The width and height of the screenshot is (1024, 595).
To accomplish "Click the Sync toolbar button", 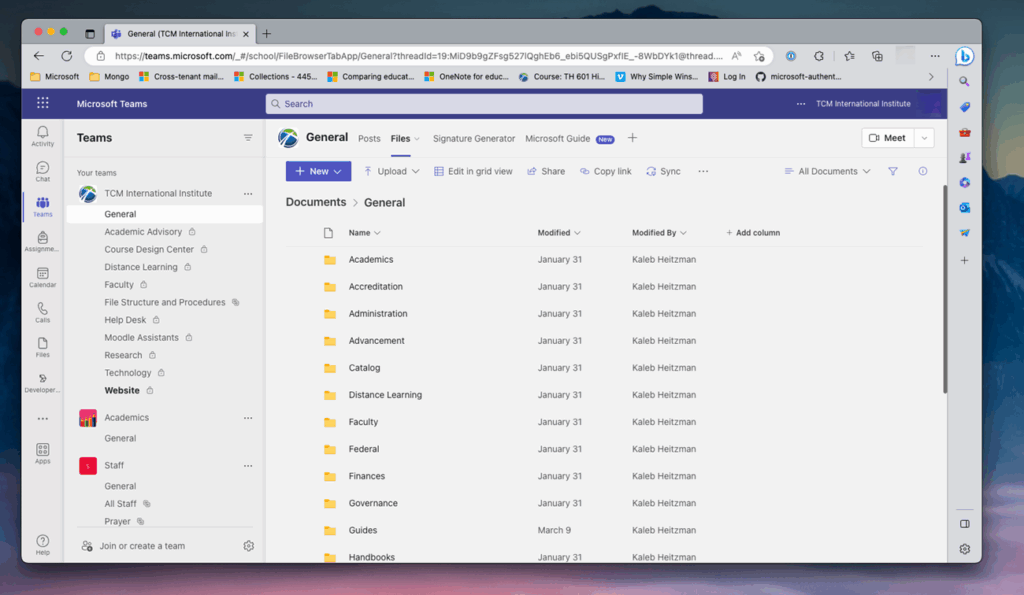I will coord(663,172).
